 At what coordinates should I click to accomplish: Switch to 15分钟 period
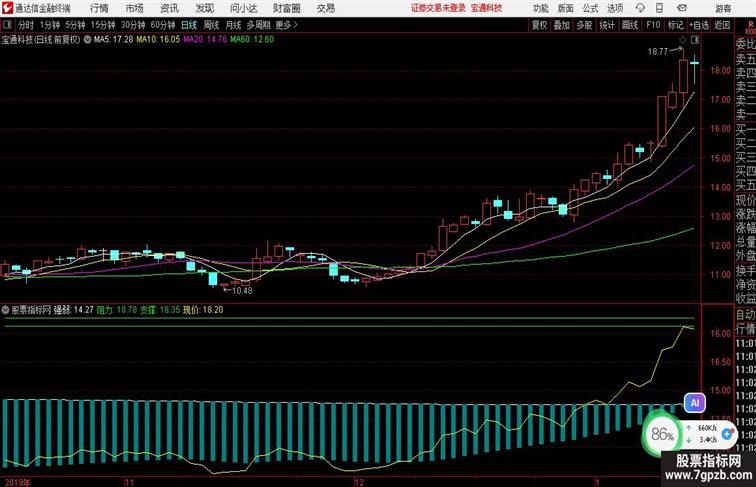coord(103,25)
